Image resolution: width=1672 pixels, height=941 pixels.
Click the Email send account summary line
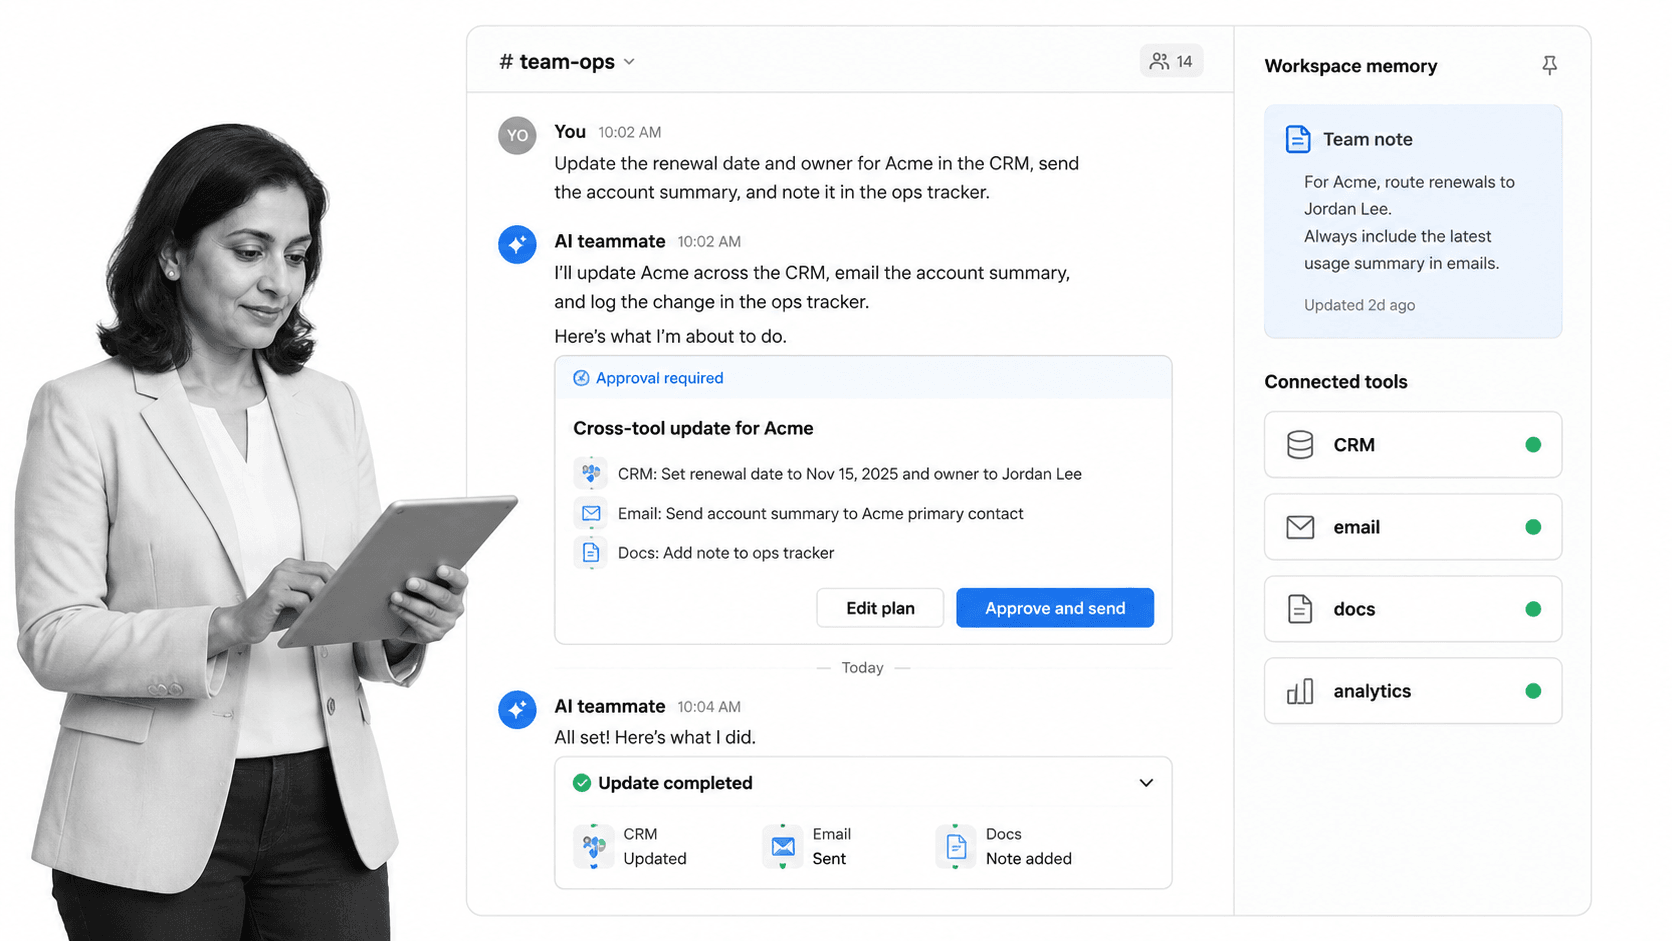821,514
